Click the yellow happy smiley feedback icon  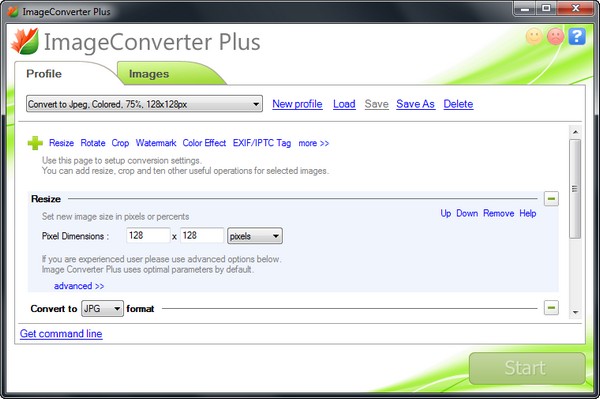coord(534,36)
